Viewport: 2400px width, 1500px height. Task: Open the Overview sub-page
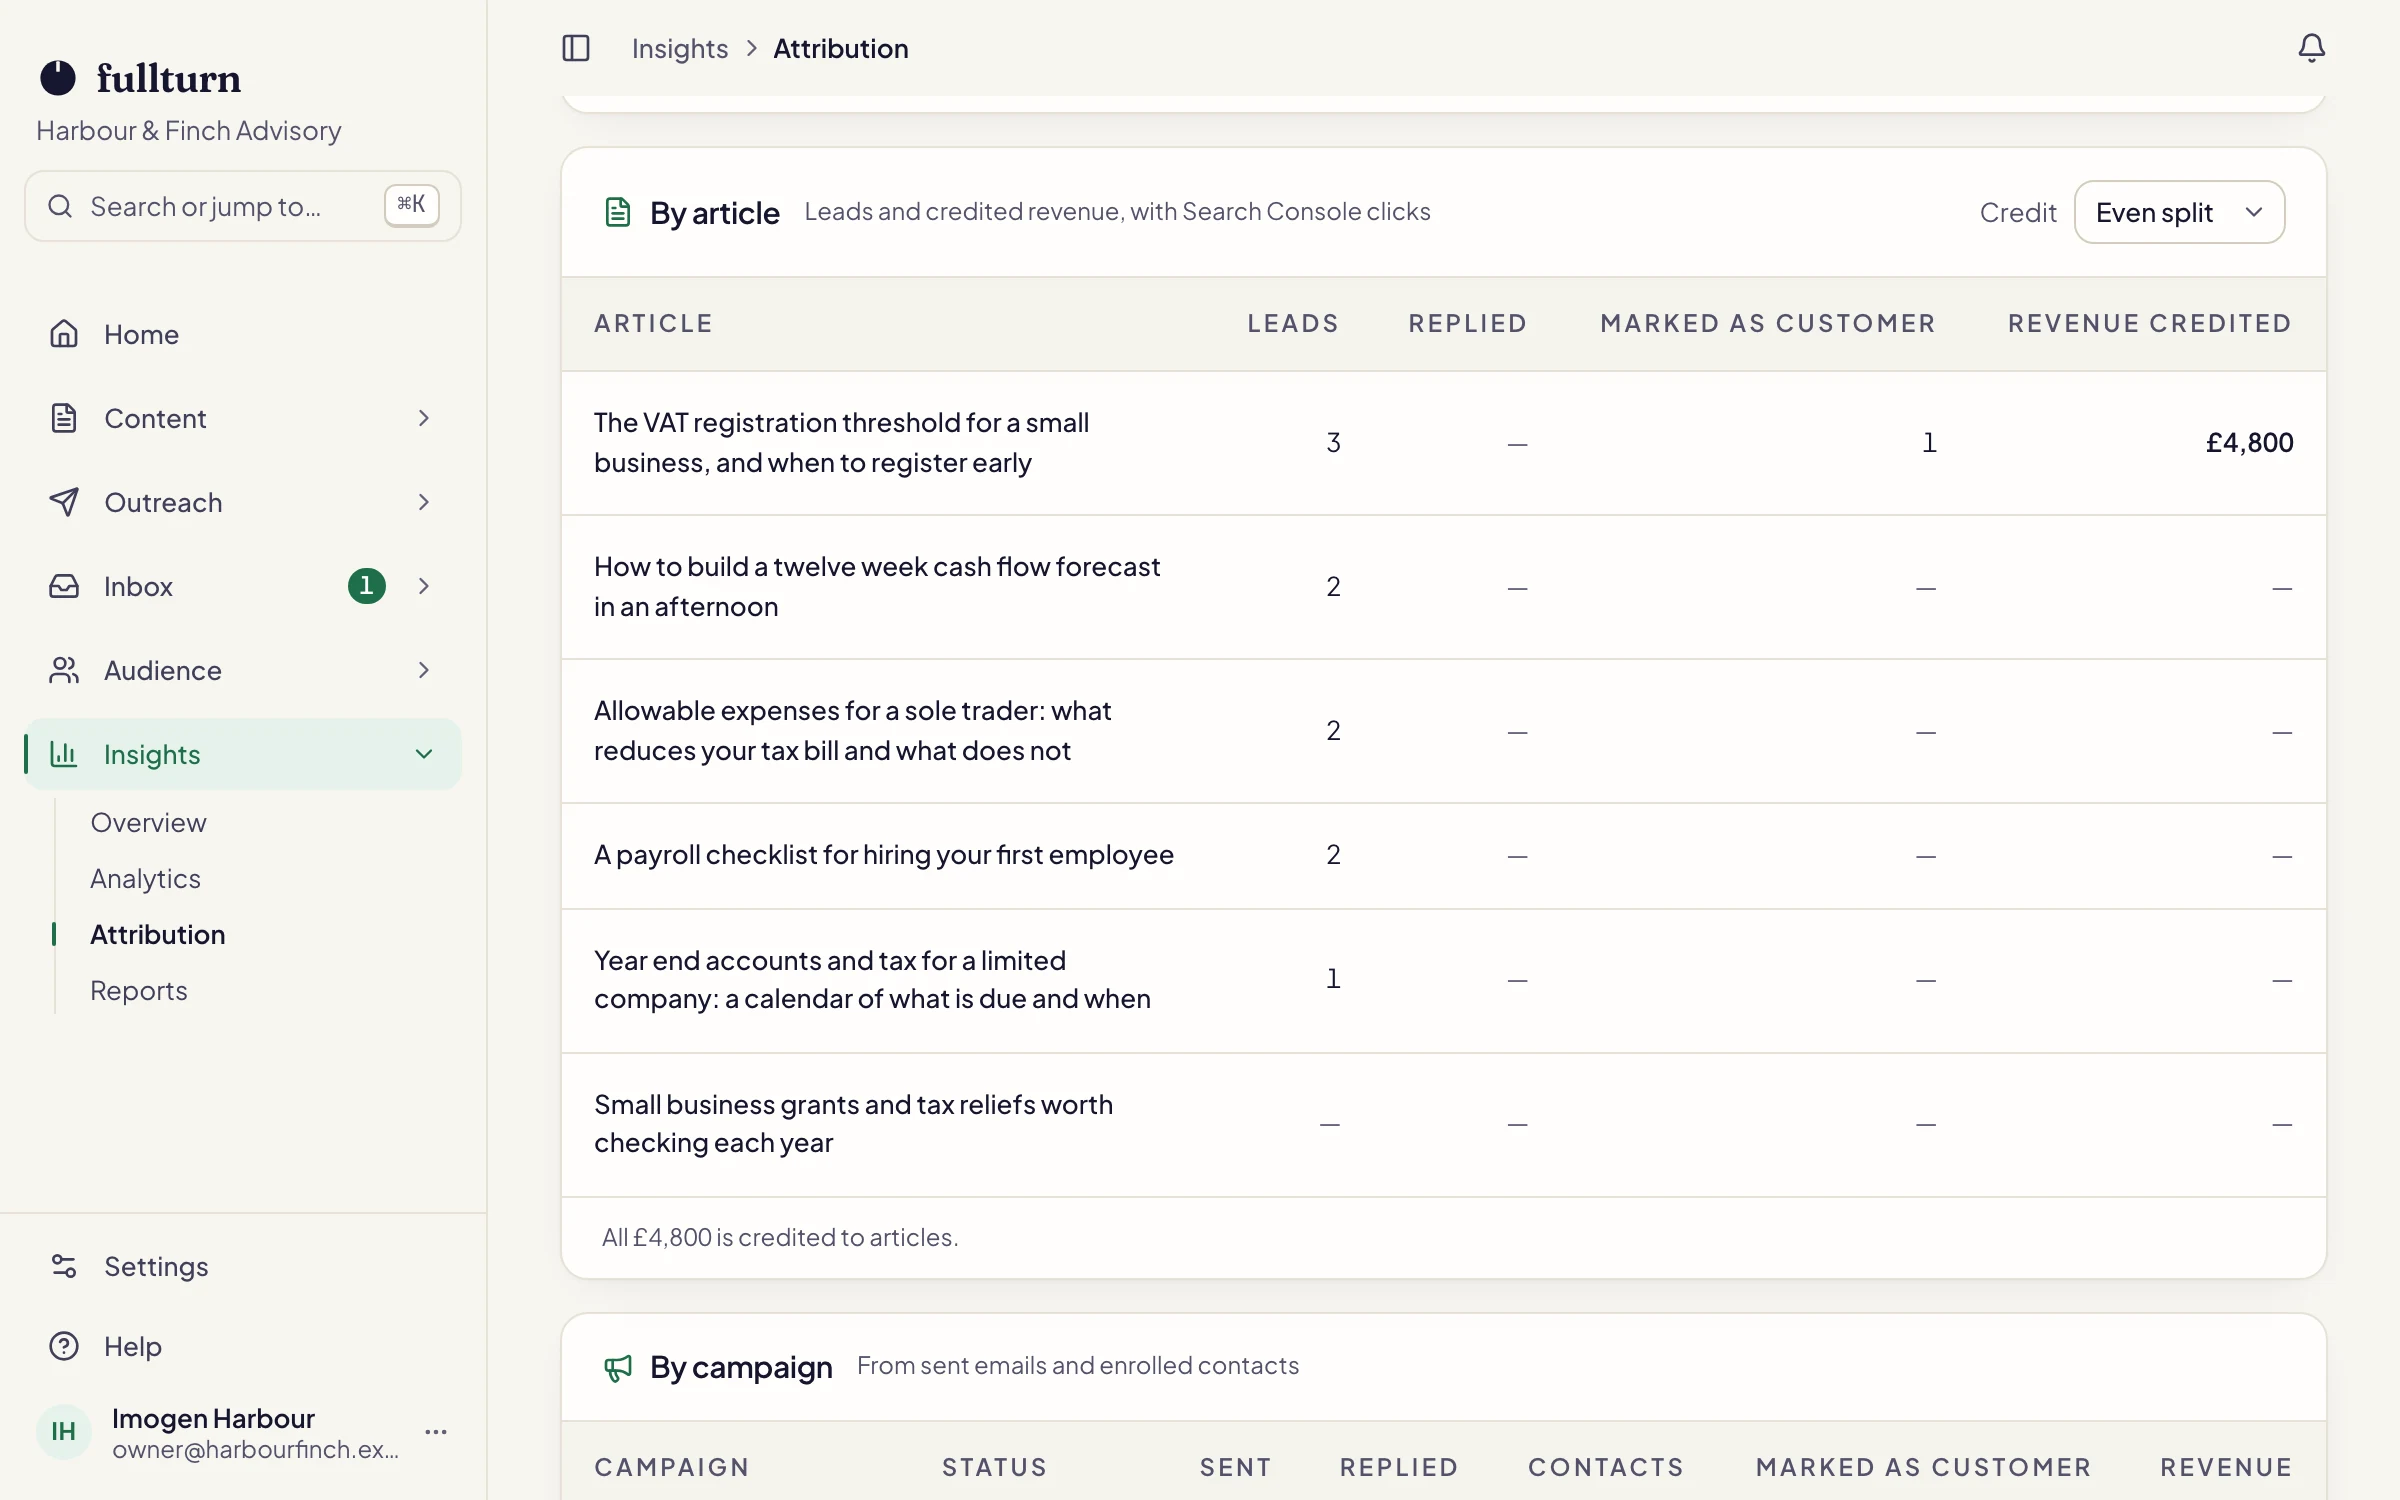coord(148,822)
